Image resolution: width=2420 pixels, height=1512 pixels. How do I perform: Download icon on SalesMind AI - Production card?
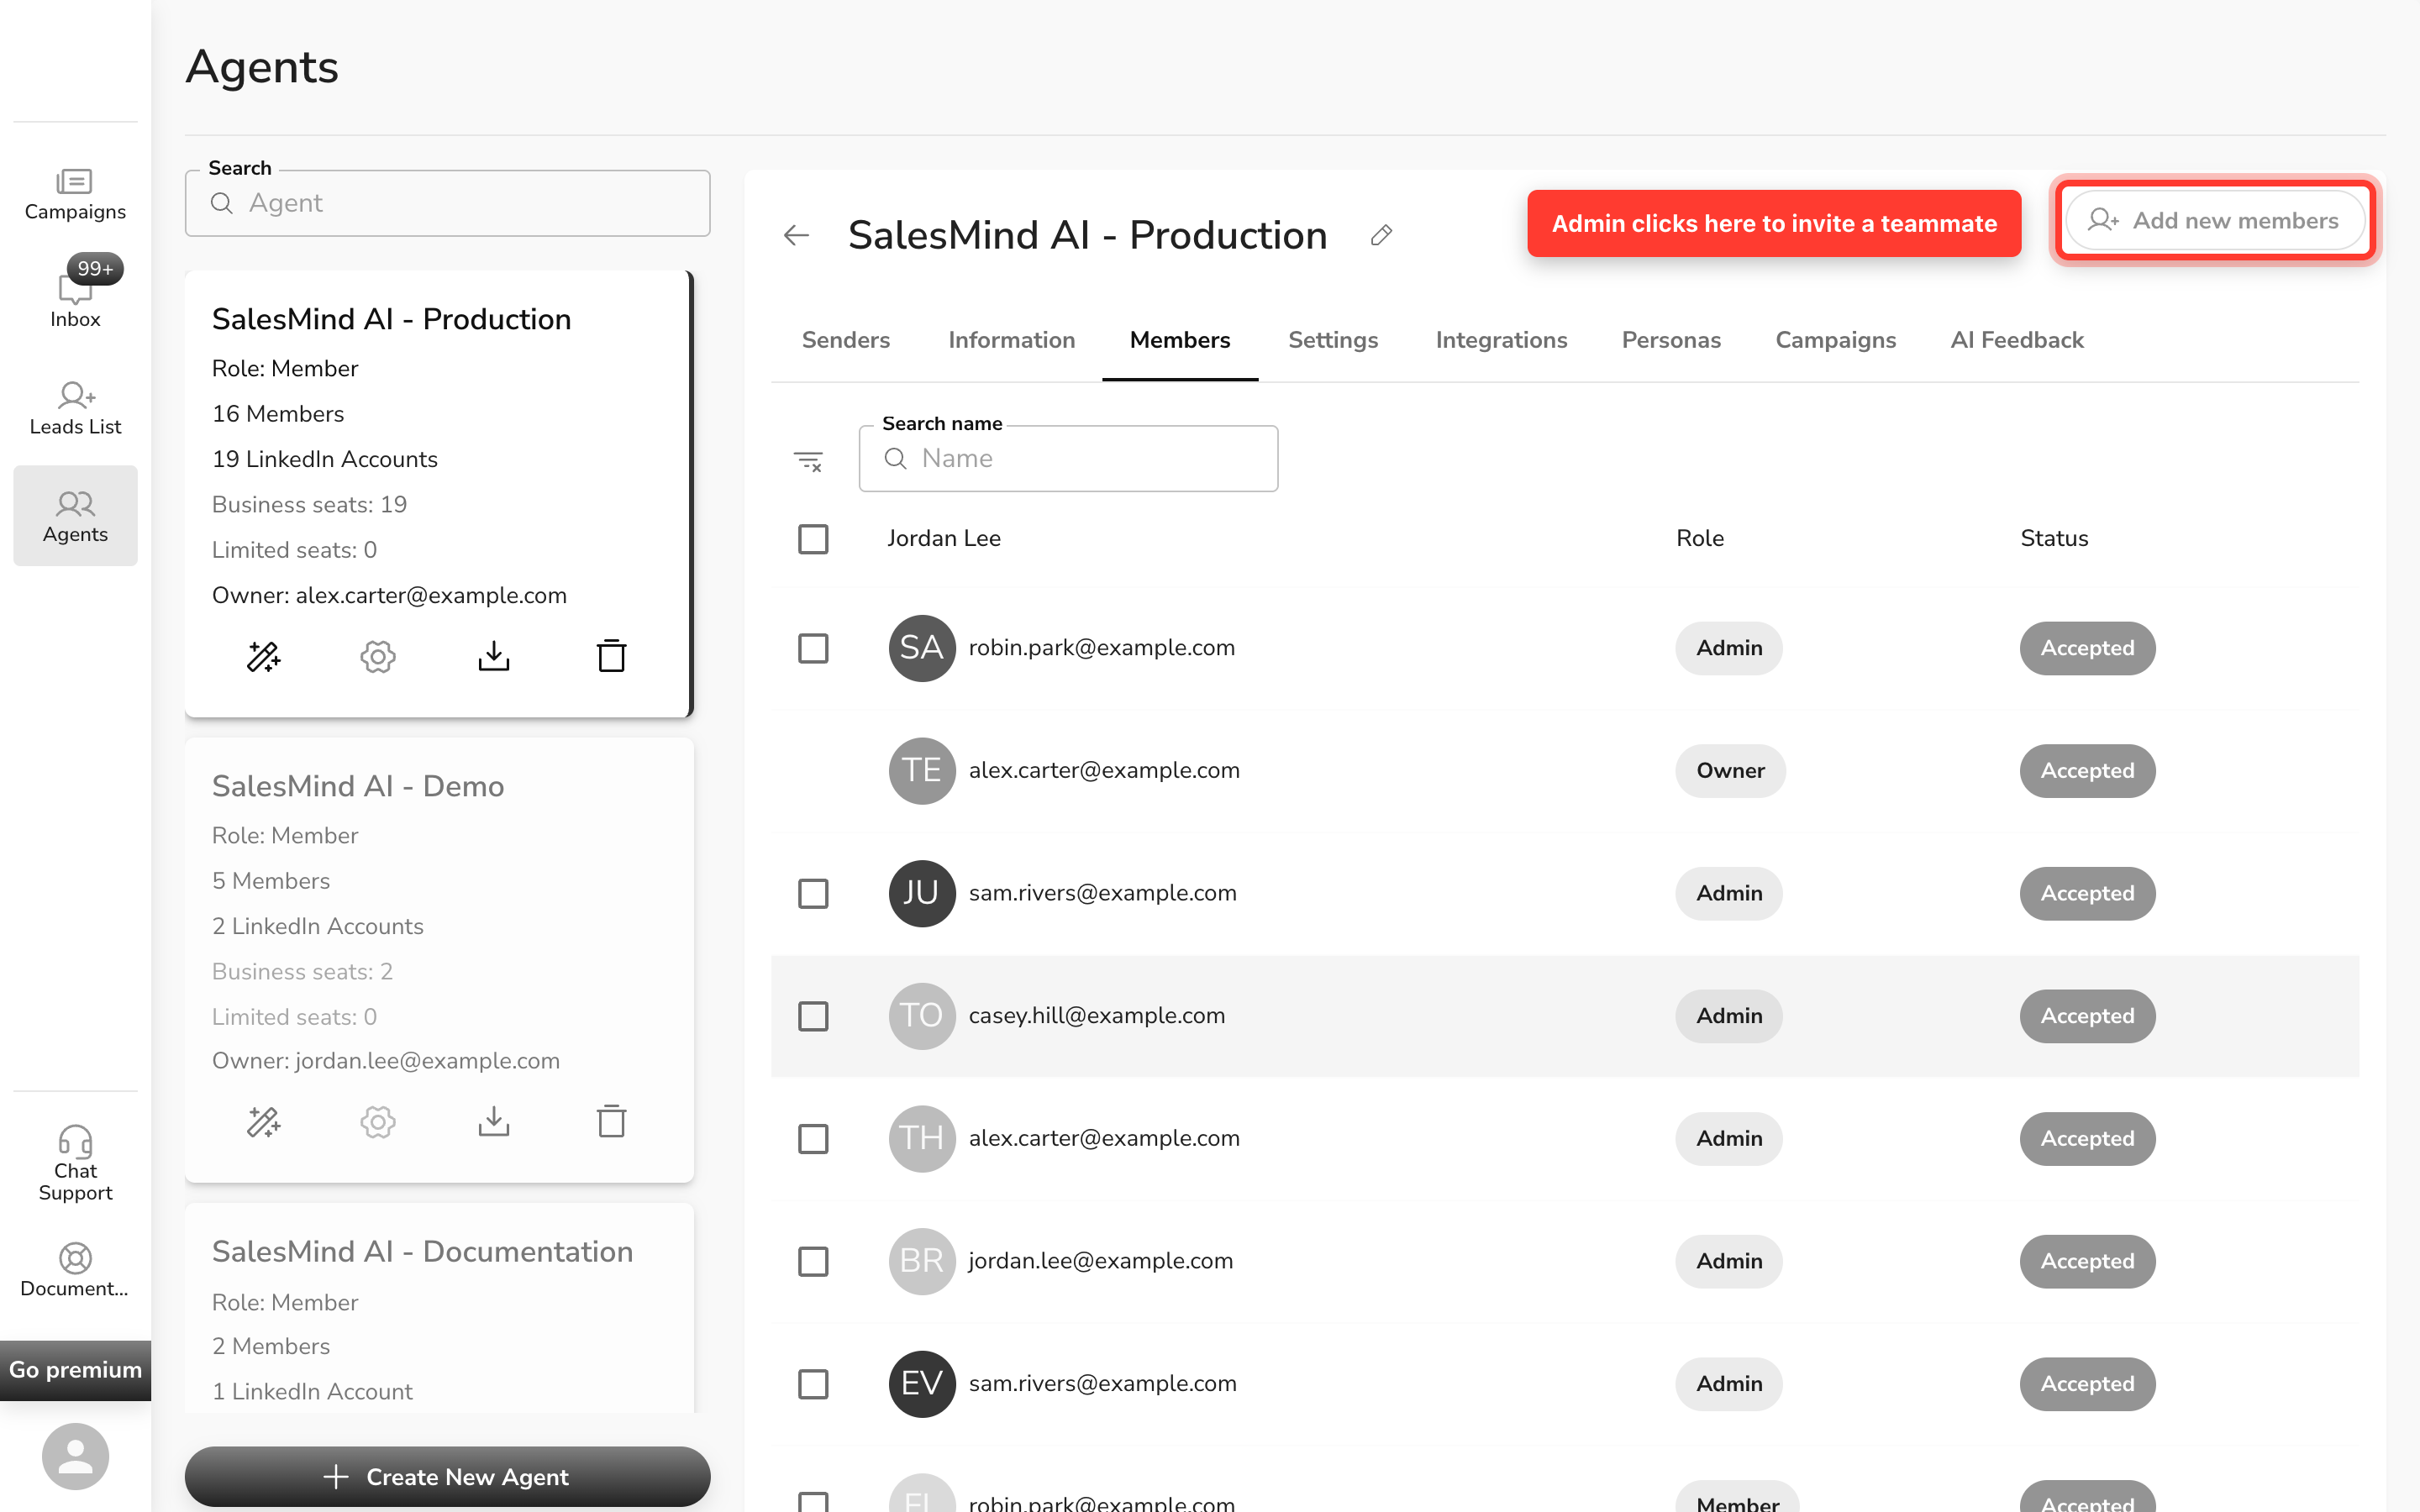(x=494, y=657)
